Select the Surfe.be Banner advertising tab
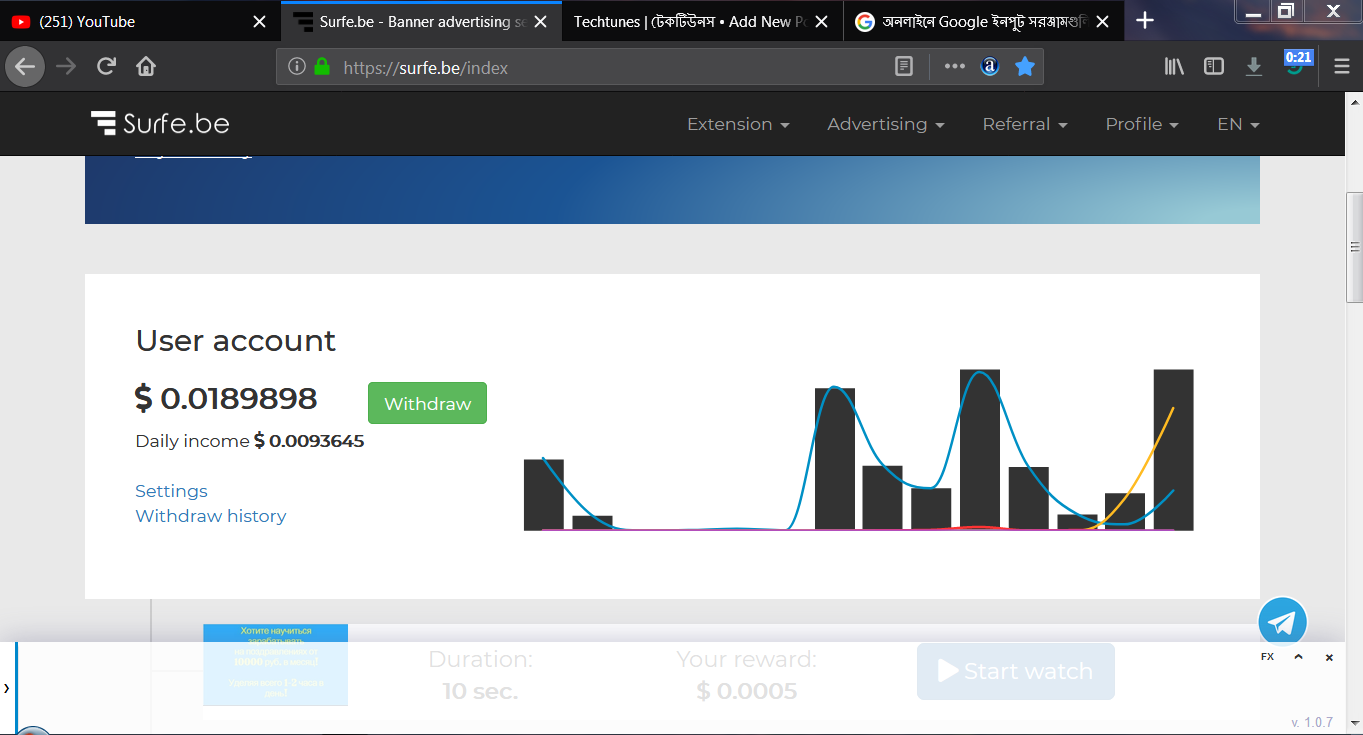This screenshot has width=1363, height=735. (x=421, y=21)
